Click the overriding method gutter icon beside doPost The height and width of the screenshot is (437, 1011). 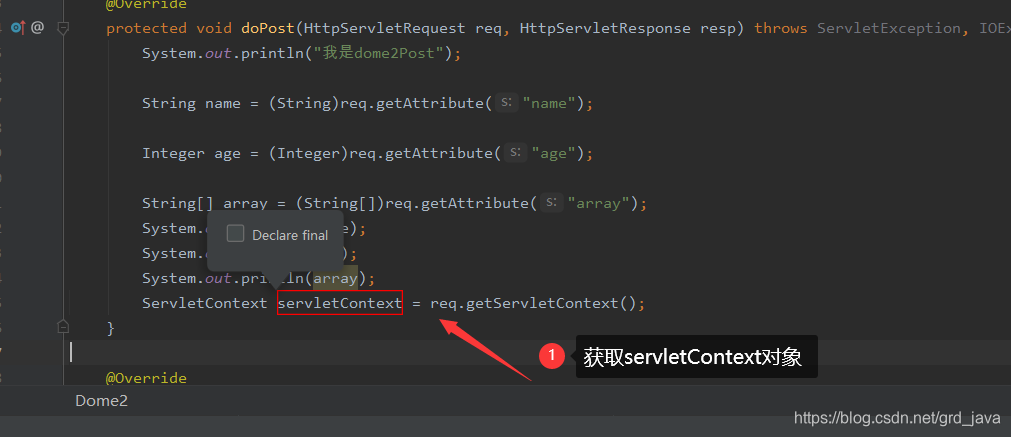(18, 28)
